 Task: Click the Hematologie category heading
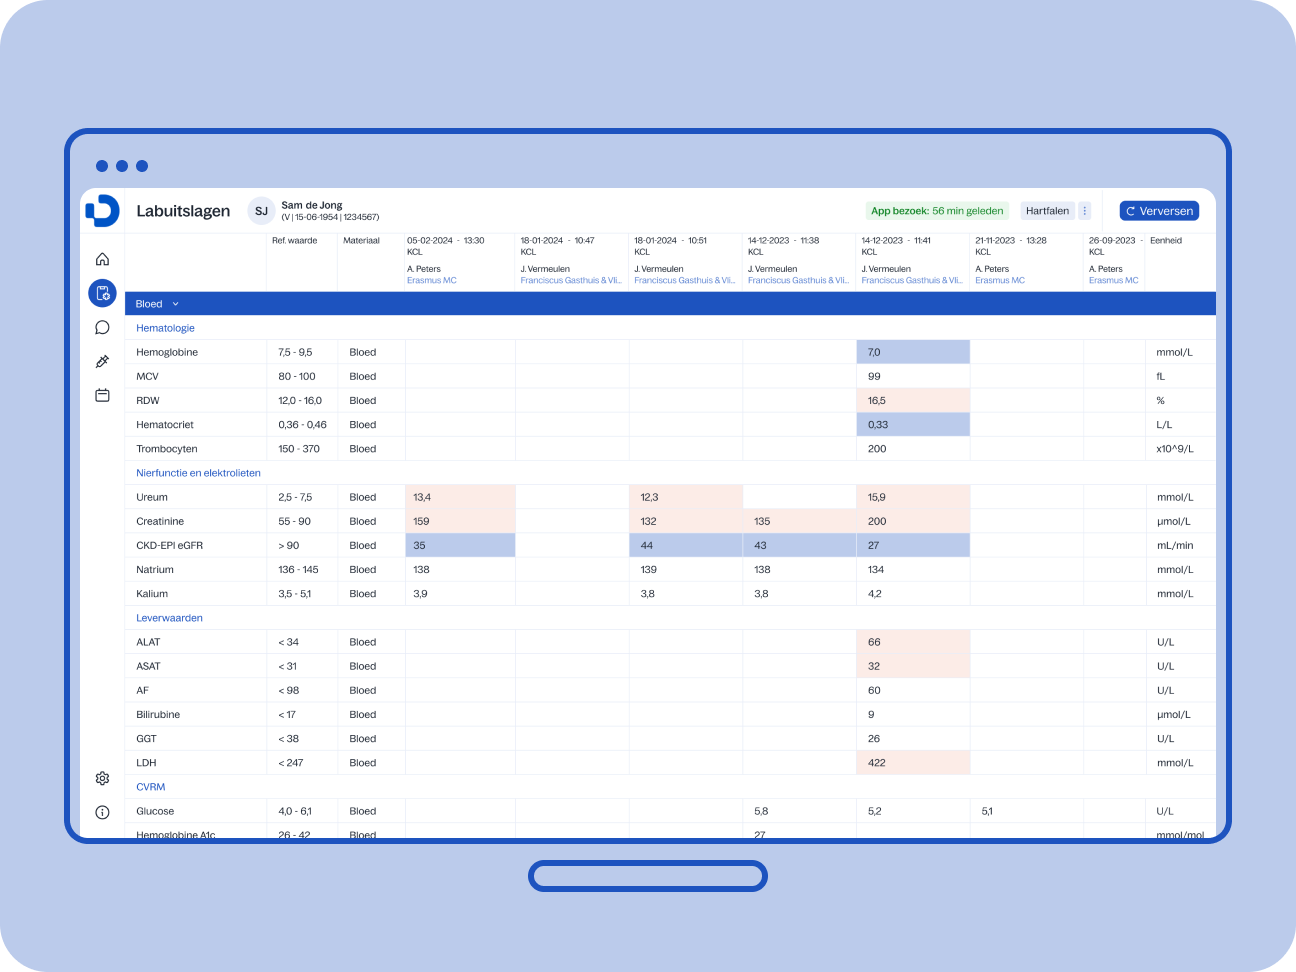point(165,328)
